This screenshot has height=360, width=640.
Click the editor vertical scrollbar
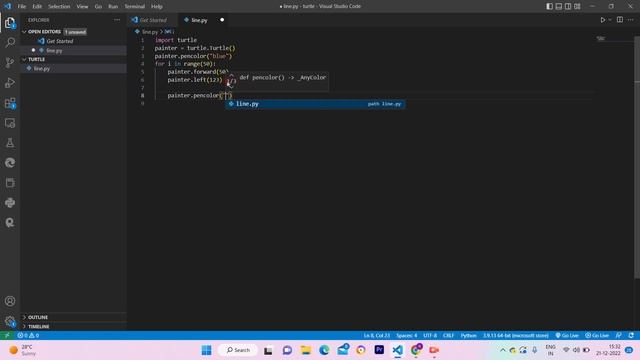[x=637, y=157]
